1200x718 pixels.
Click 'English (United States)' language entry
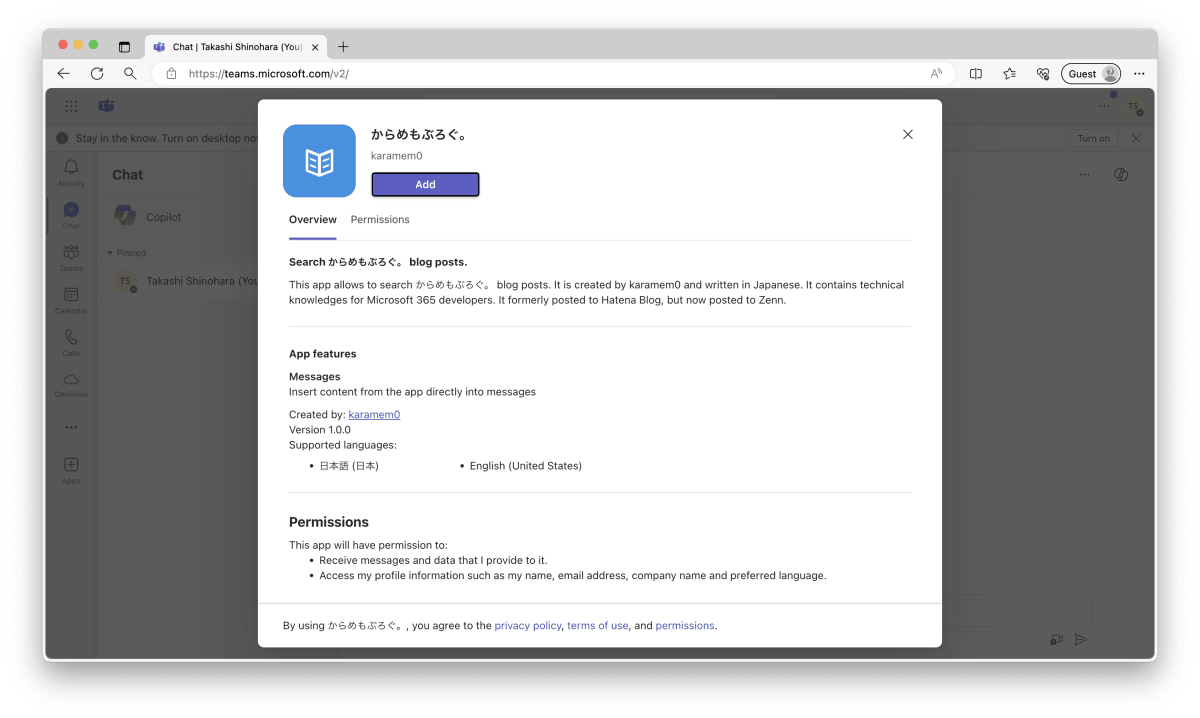coord(526,466)
